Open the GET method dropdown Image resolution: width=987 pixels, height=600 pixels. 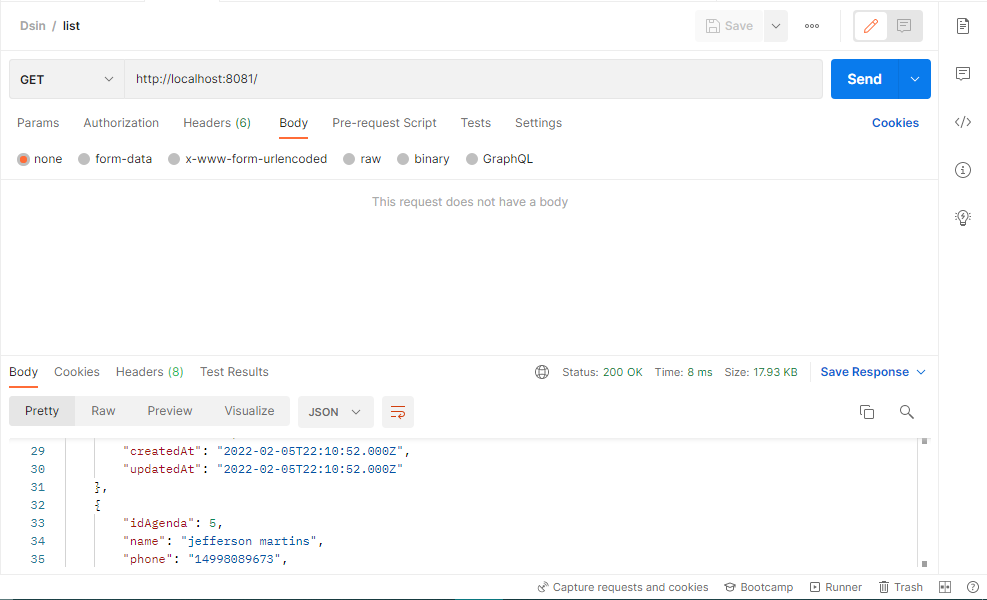pos(65,77)
